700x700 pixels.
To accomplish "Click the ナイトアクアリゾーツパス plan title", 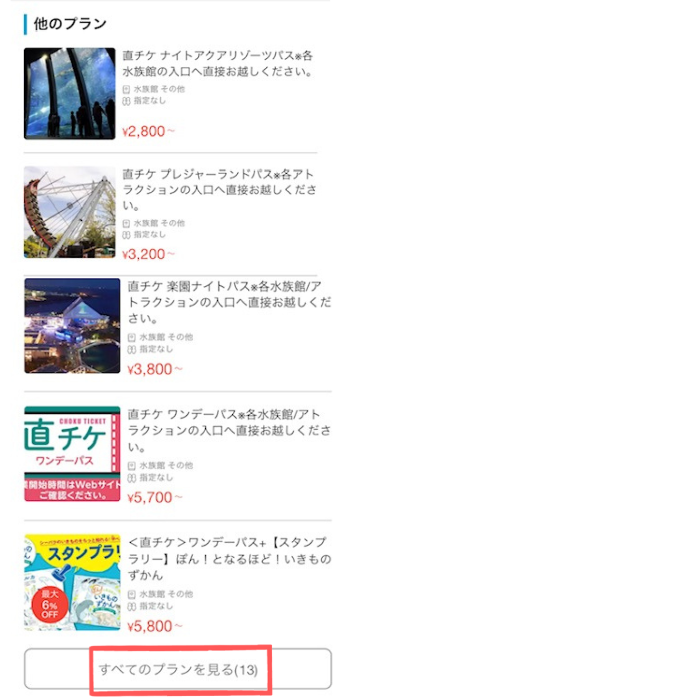I will 218,63.
